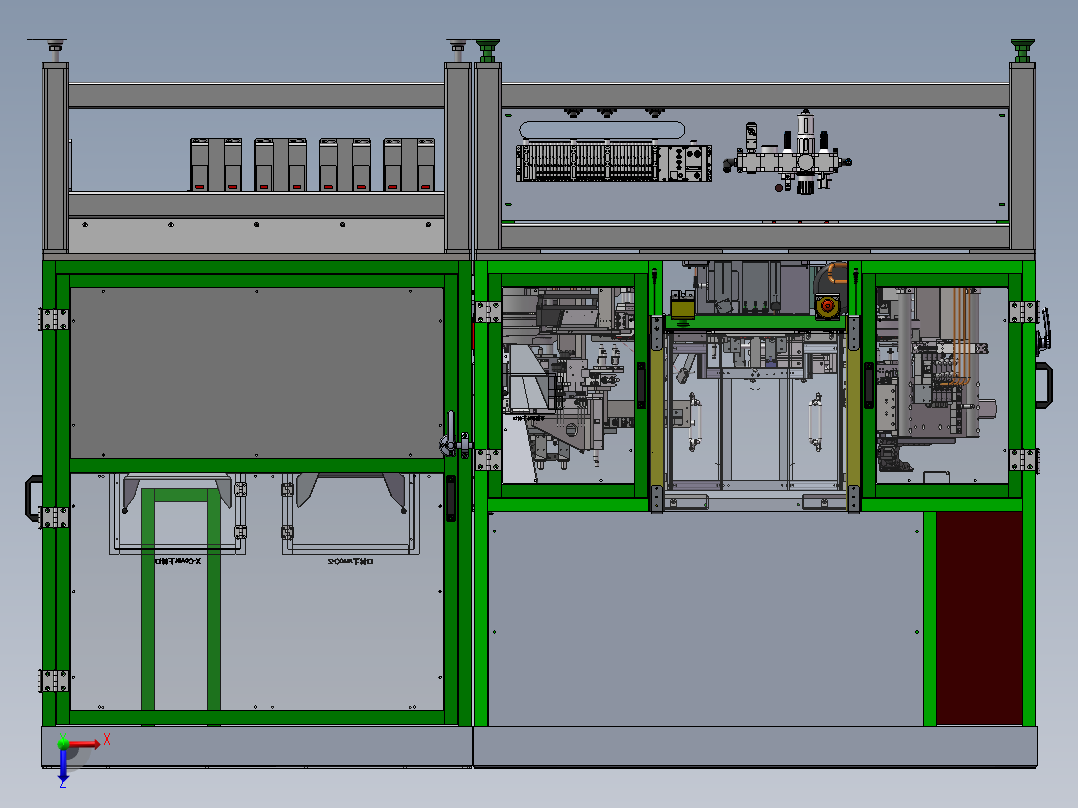Click the red X axis arrow of the triad
1078x808 pixels.
tap(86, 744)
